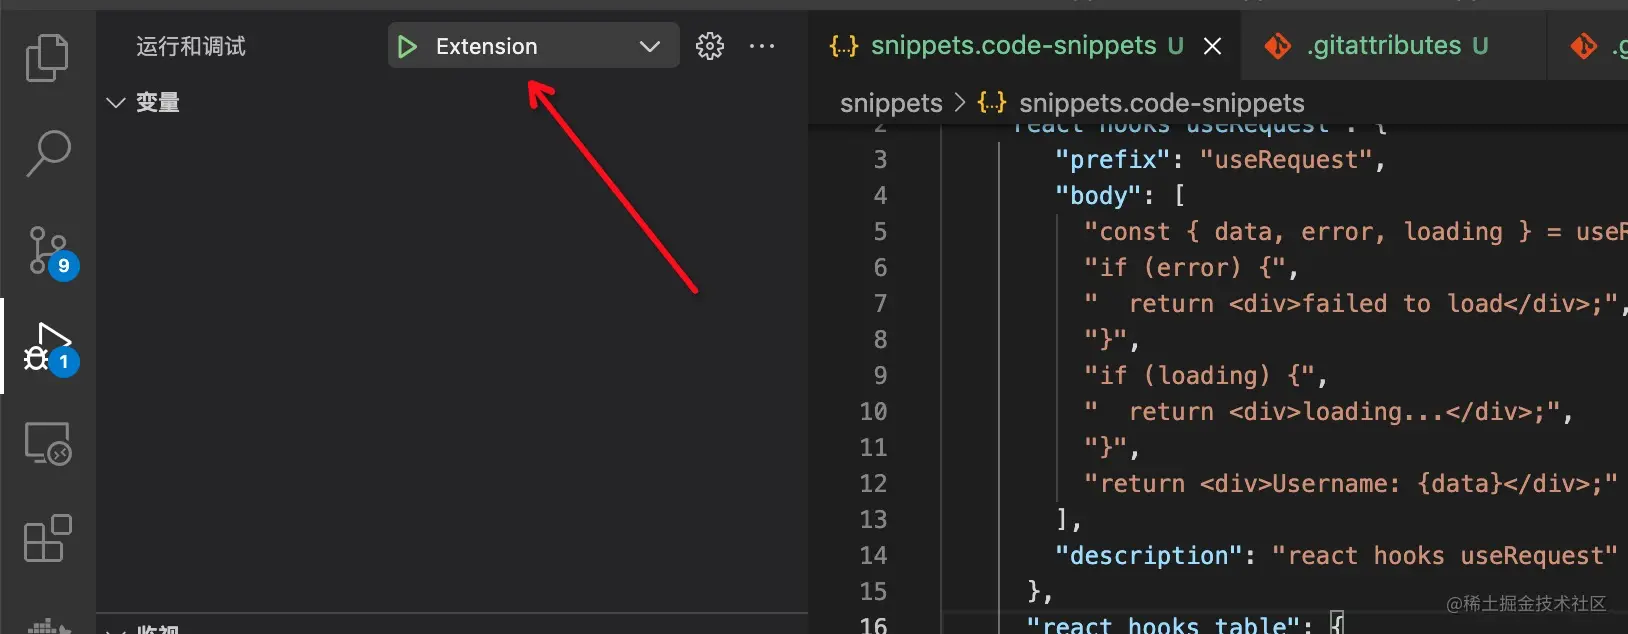This screenshot has height=634, width=1628.
Task: Click the snippets.code-snippets file breadcrumb
Action: point(1160,103)
